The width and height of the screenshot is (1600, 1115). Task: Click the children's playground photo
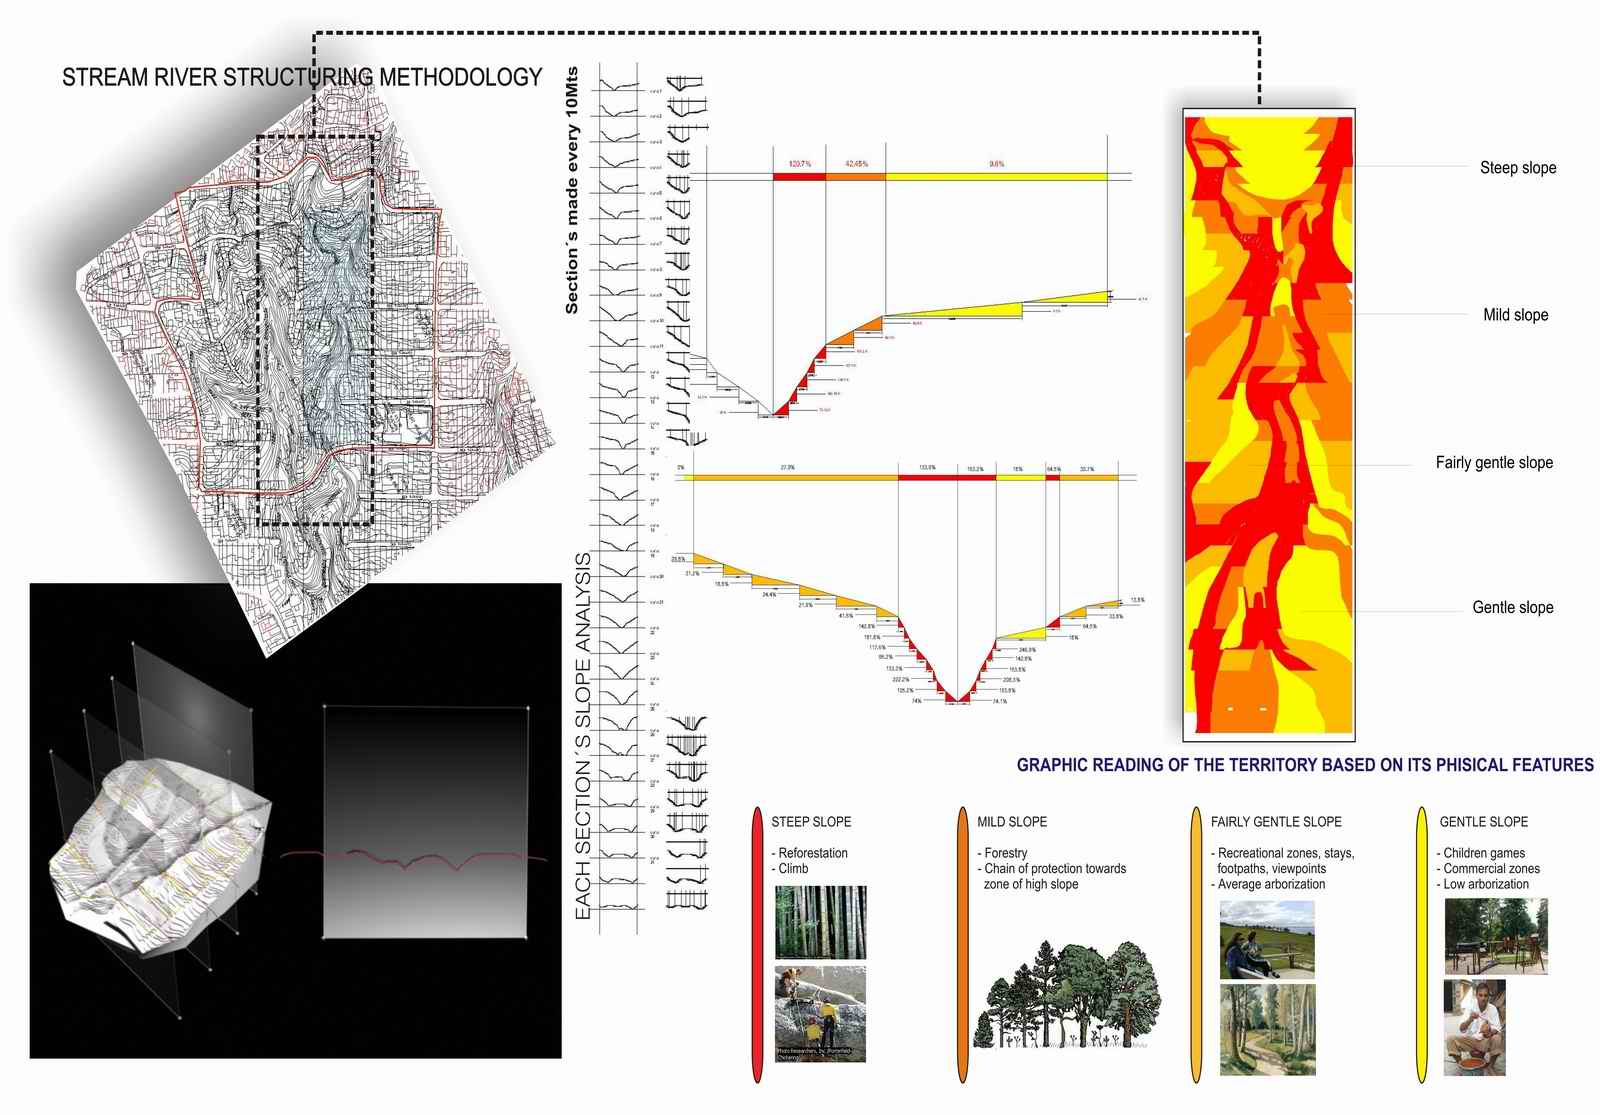point(1496,935)
